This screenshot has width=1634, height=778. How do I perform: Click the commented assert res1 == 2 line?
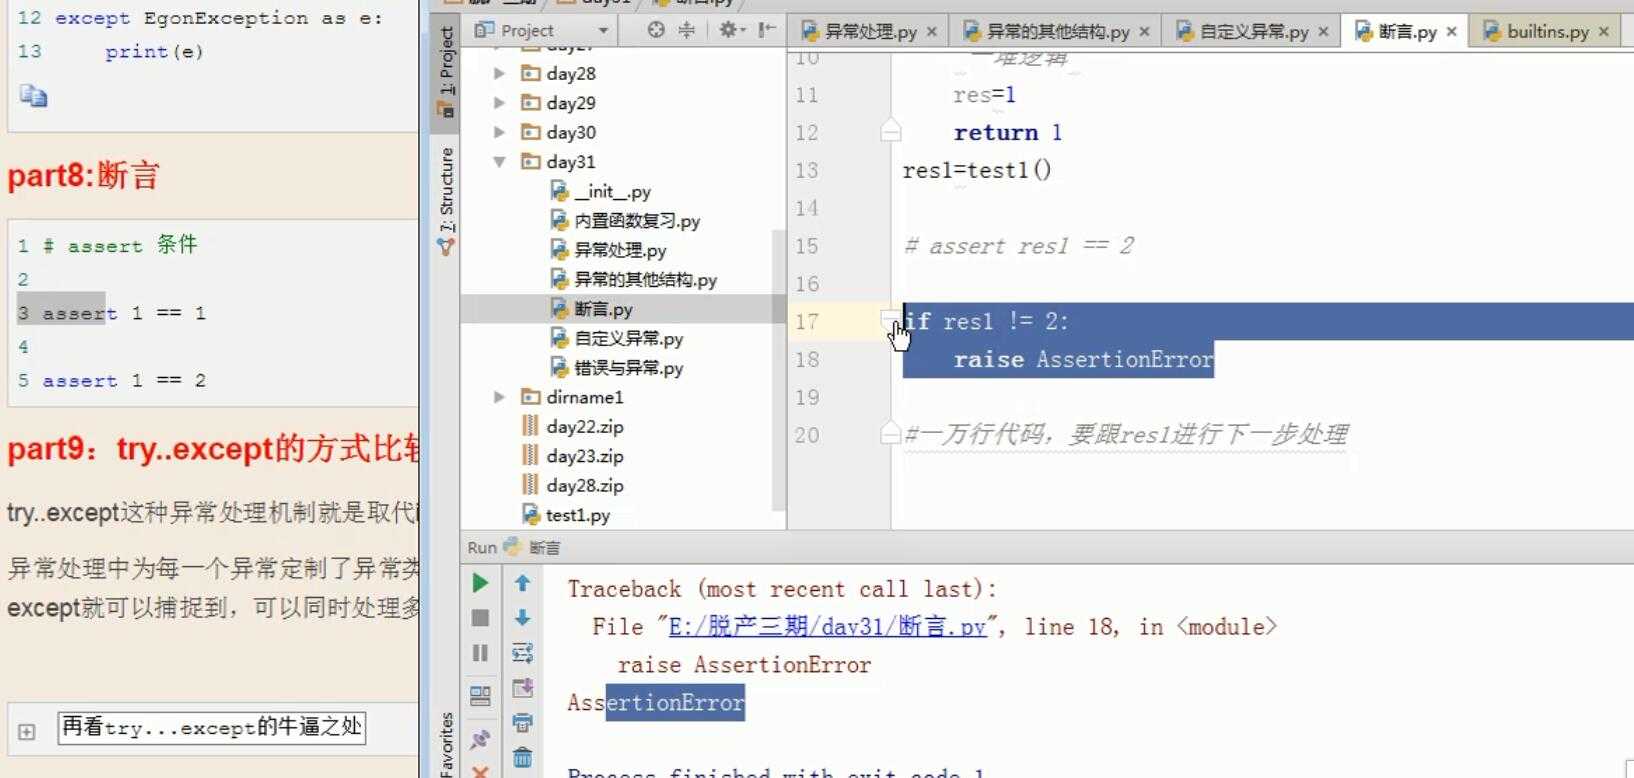point(1019,246)
